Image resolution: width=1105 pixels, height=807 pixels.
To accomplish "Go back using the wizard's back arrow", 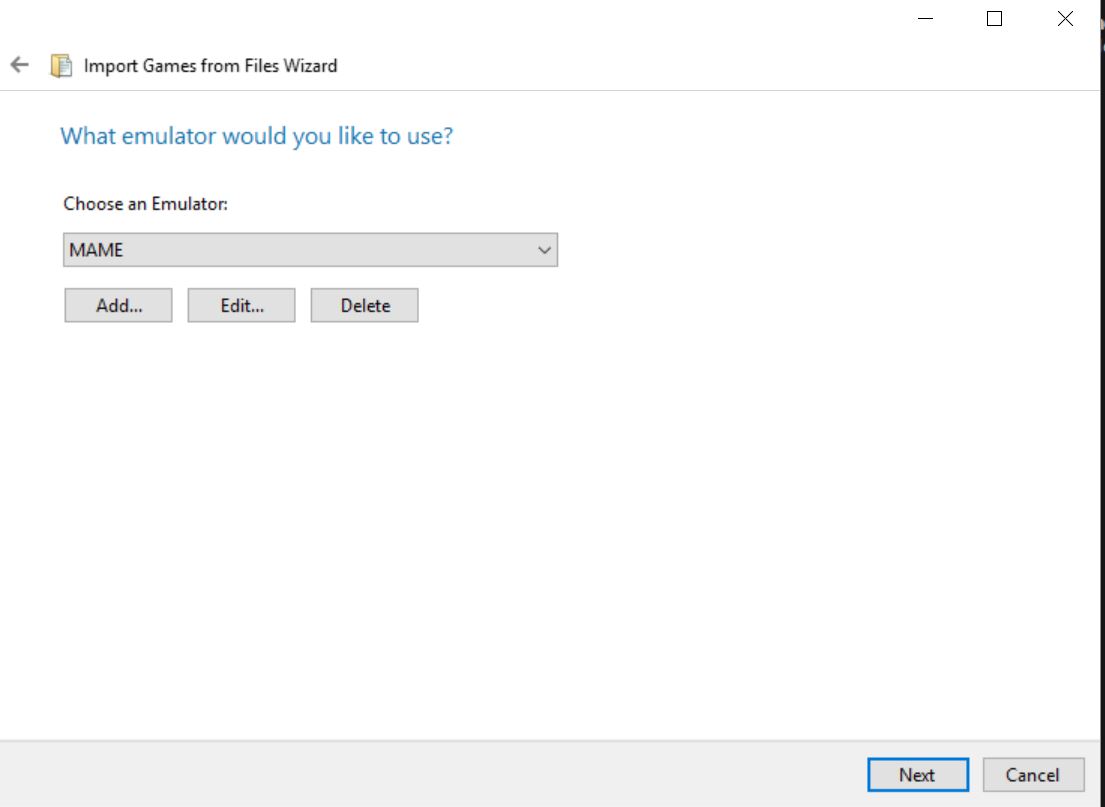I will click(x=19, y=65).
